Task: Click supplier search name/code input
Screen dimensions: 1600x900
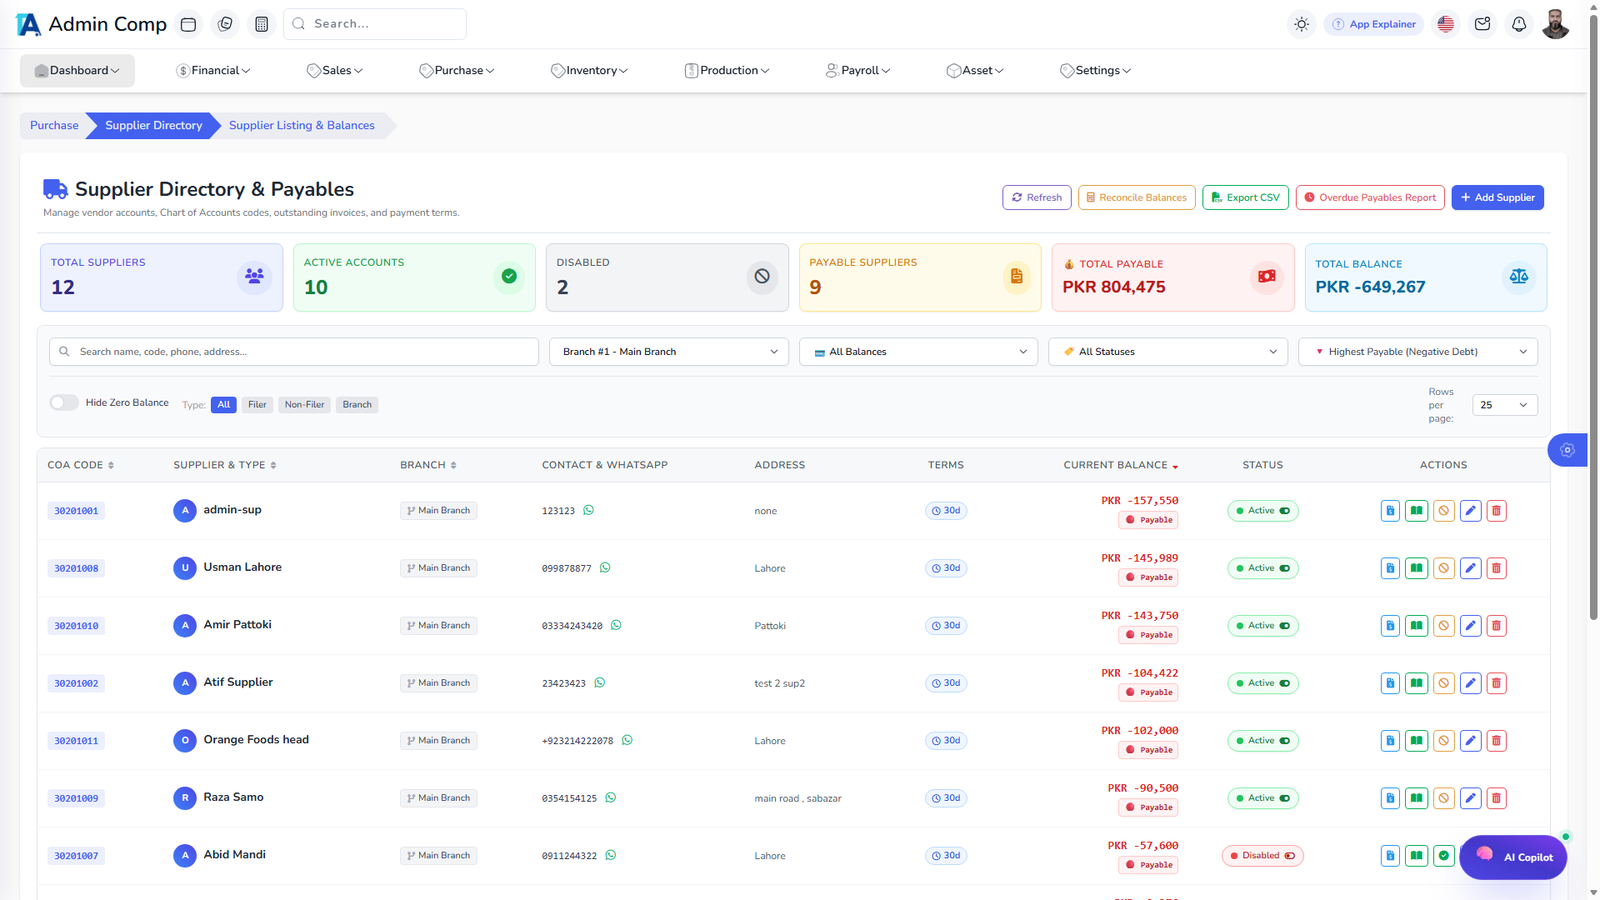Action: click(x=294, y=352)
